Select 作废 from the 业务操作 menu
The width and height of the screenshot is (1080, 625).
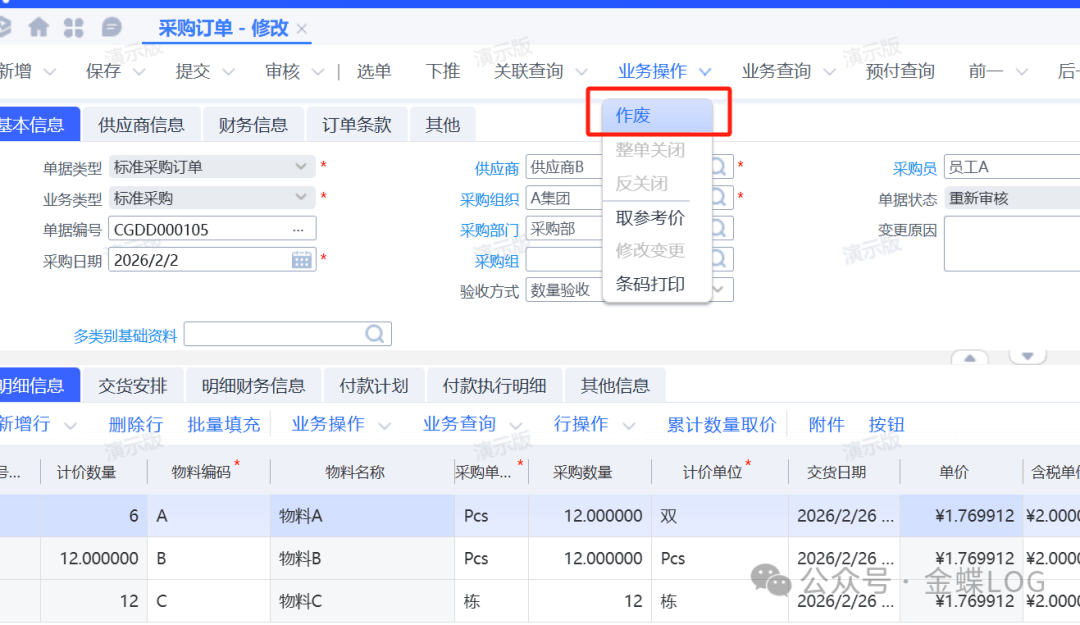pos(633,116)
